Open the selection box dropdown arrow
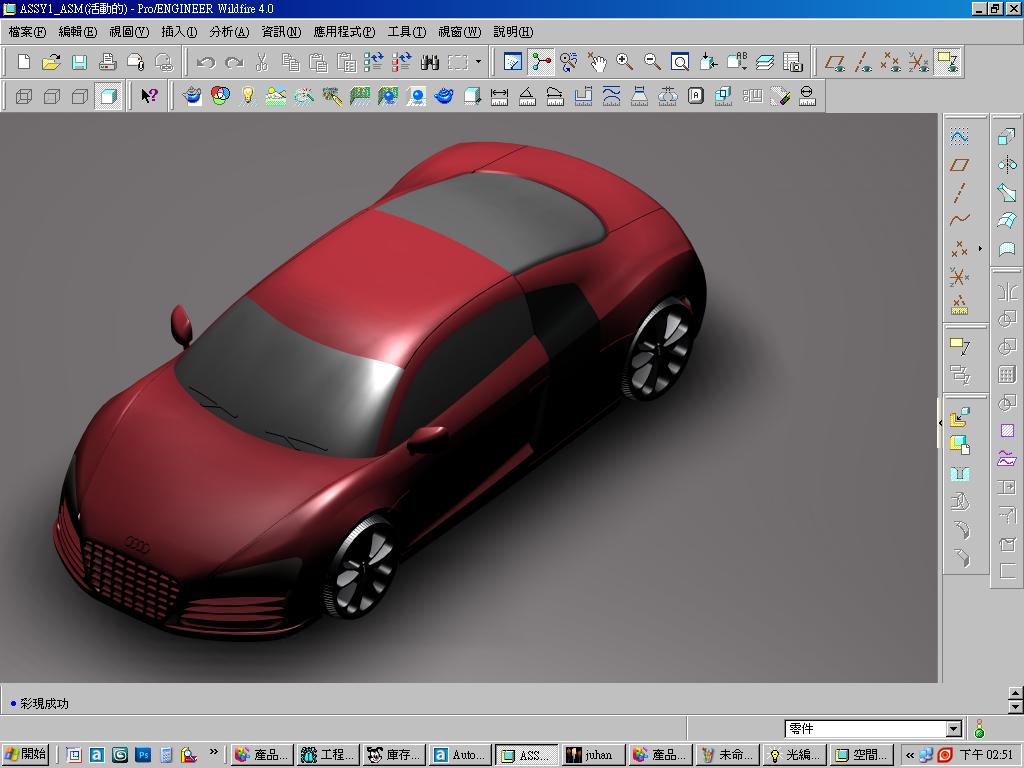This screenshot has height=768, width=1024. tap(479, 62)
